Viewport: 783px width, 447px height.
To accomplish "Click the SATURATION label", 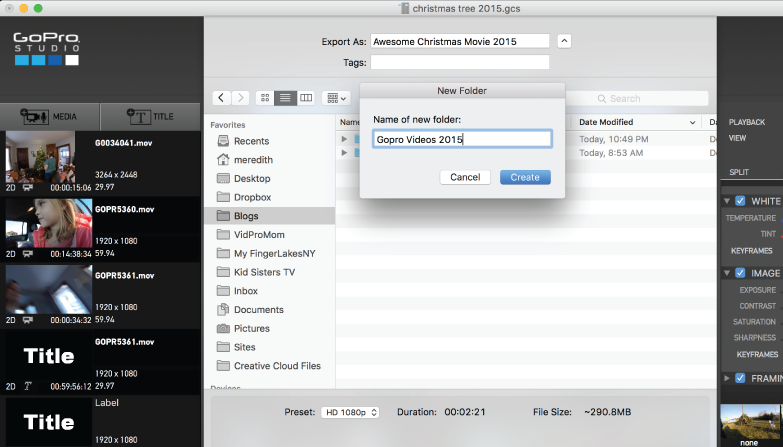I will (x=754, y=322).
